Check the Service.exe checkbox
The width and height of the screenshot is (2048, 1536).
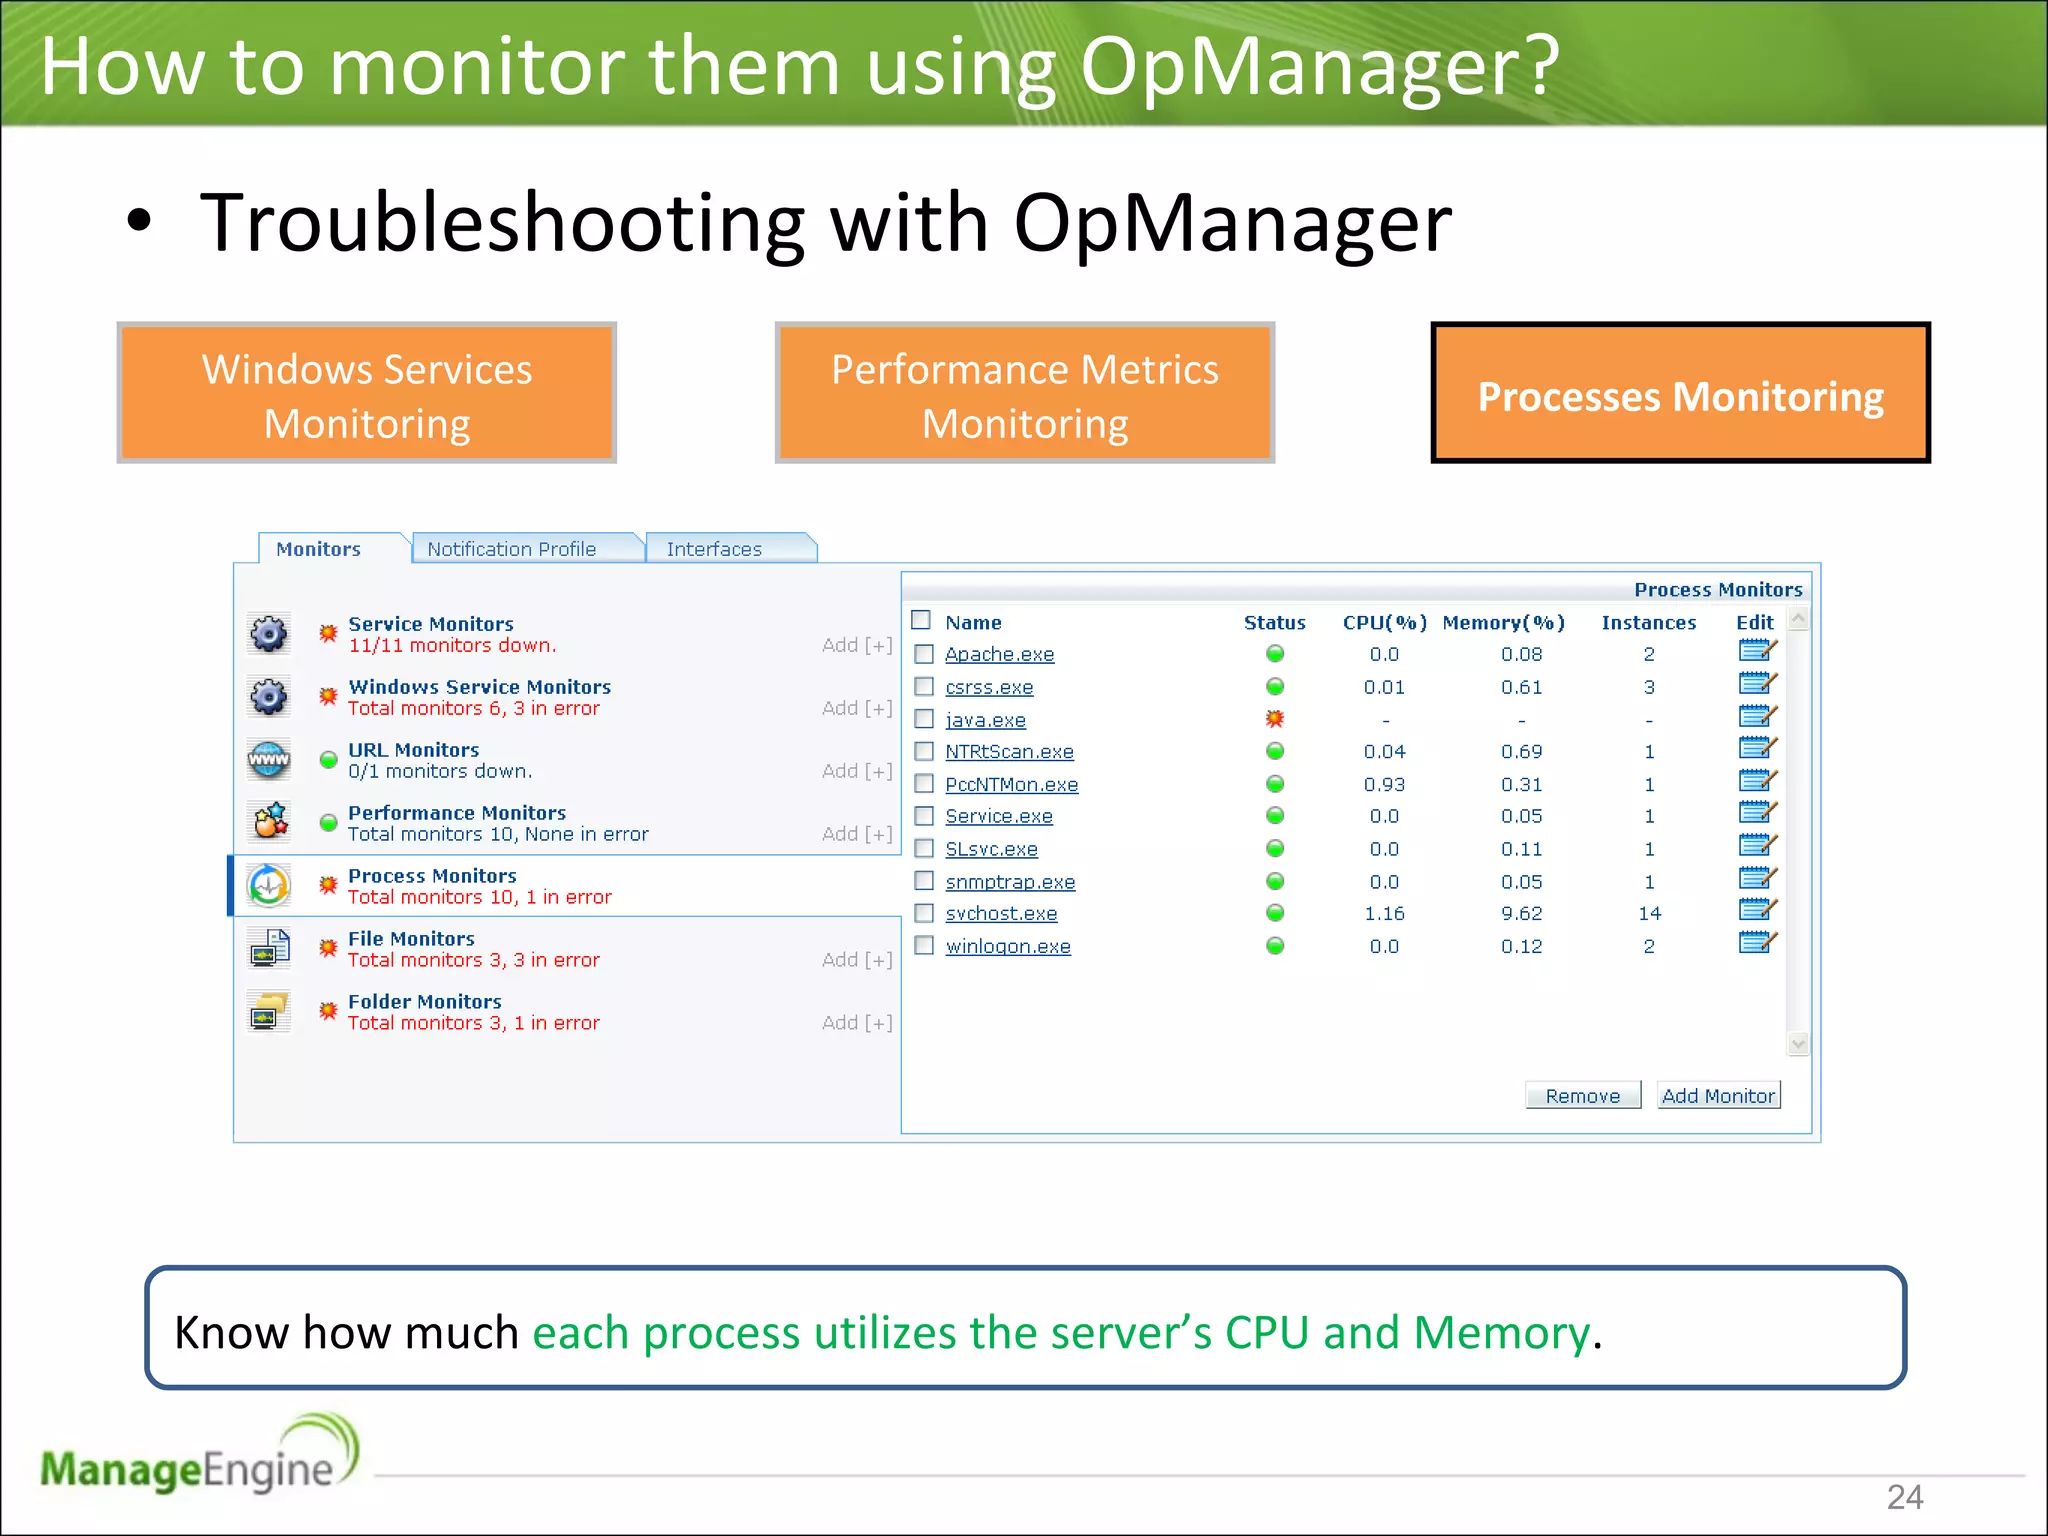925,816
